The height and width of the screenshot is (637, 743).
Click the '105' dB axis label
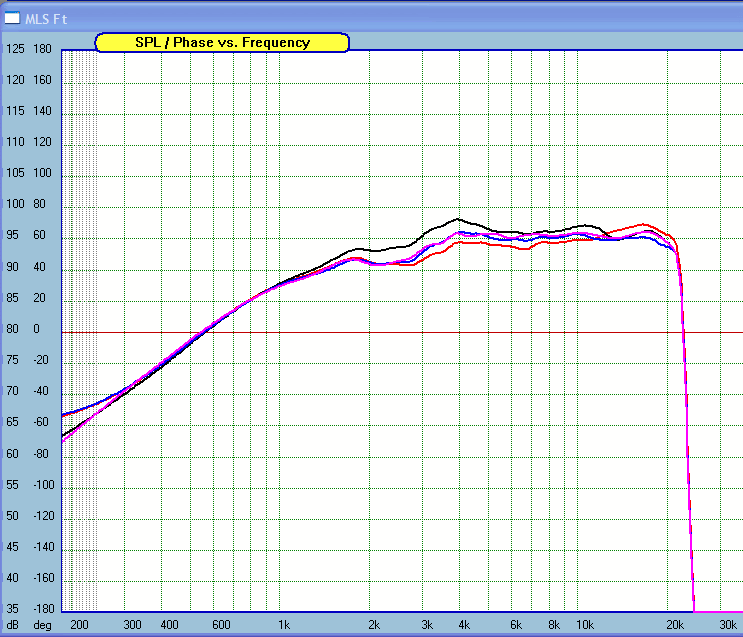(x=15, y=173)
